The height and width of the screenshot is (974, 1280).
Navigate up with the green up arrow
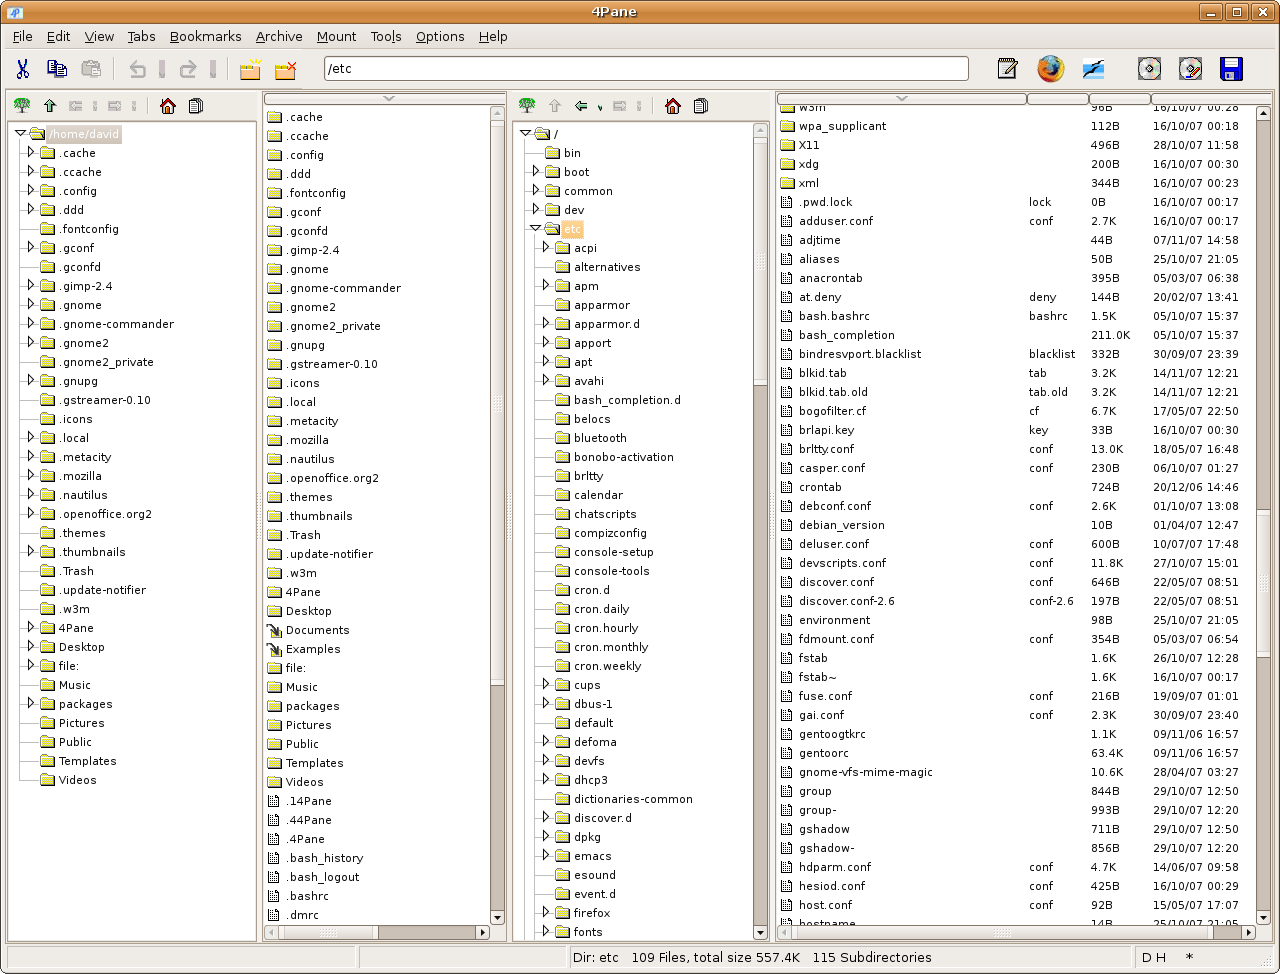point(50,104)
